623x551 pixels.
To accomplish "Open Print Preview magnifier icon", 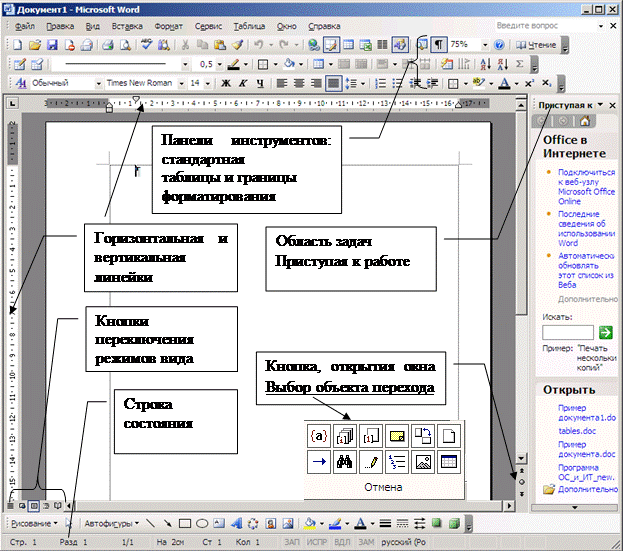I will click(126, 44).
